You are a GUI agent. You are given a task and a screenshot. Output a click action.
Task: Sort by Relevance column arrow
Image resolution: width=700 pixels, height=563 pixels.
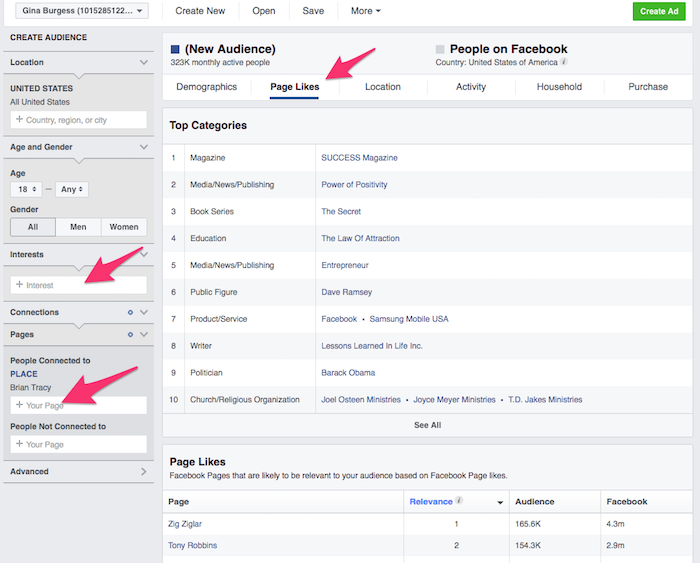[x=500, y=503]
